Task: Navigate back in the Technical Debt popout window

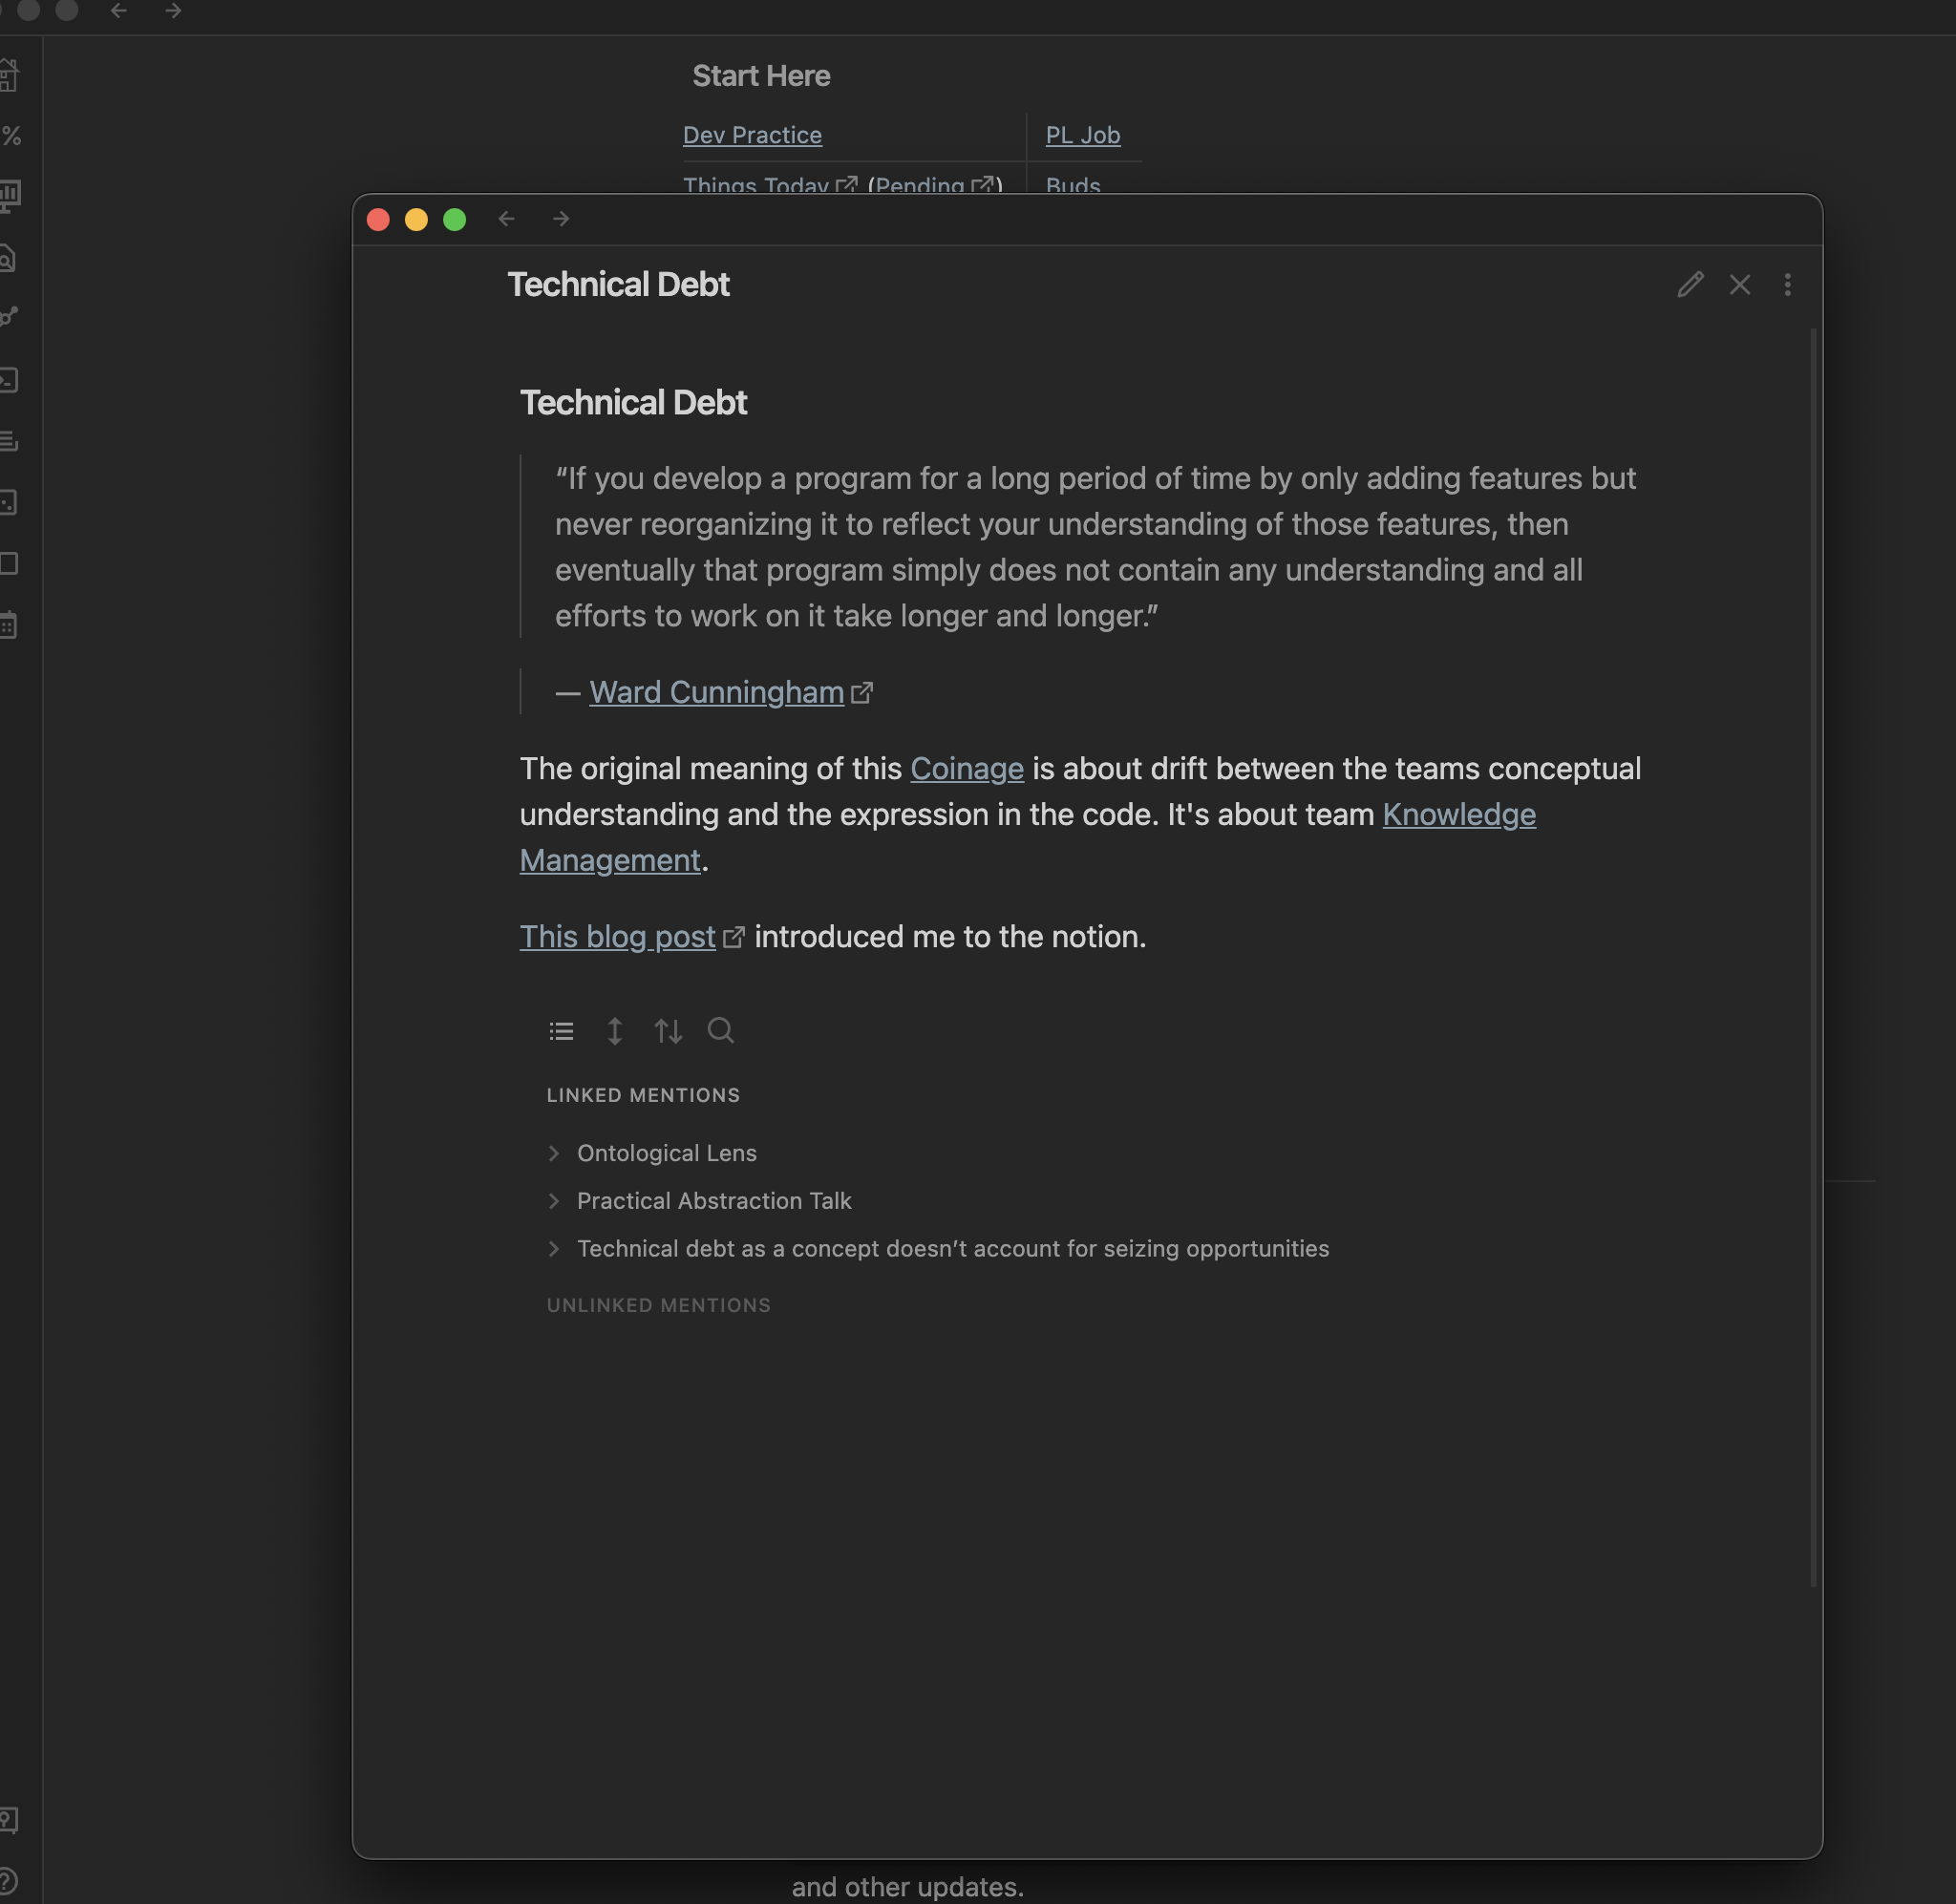Action: tap(507, 219)
